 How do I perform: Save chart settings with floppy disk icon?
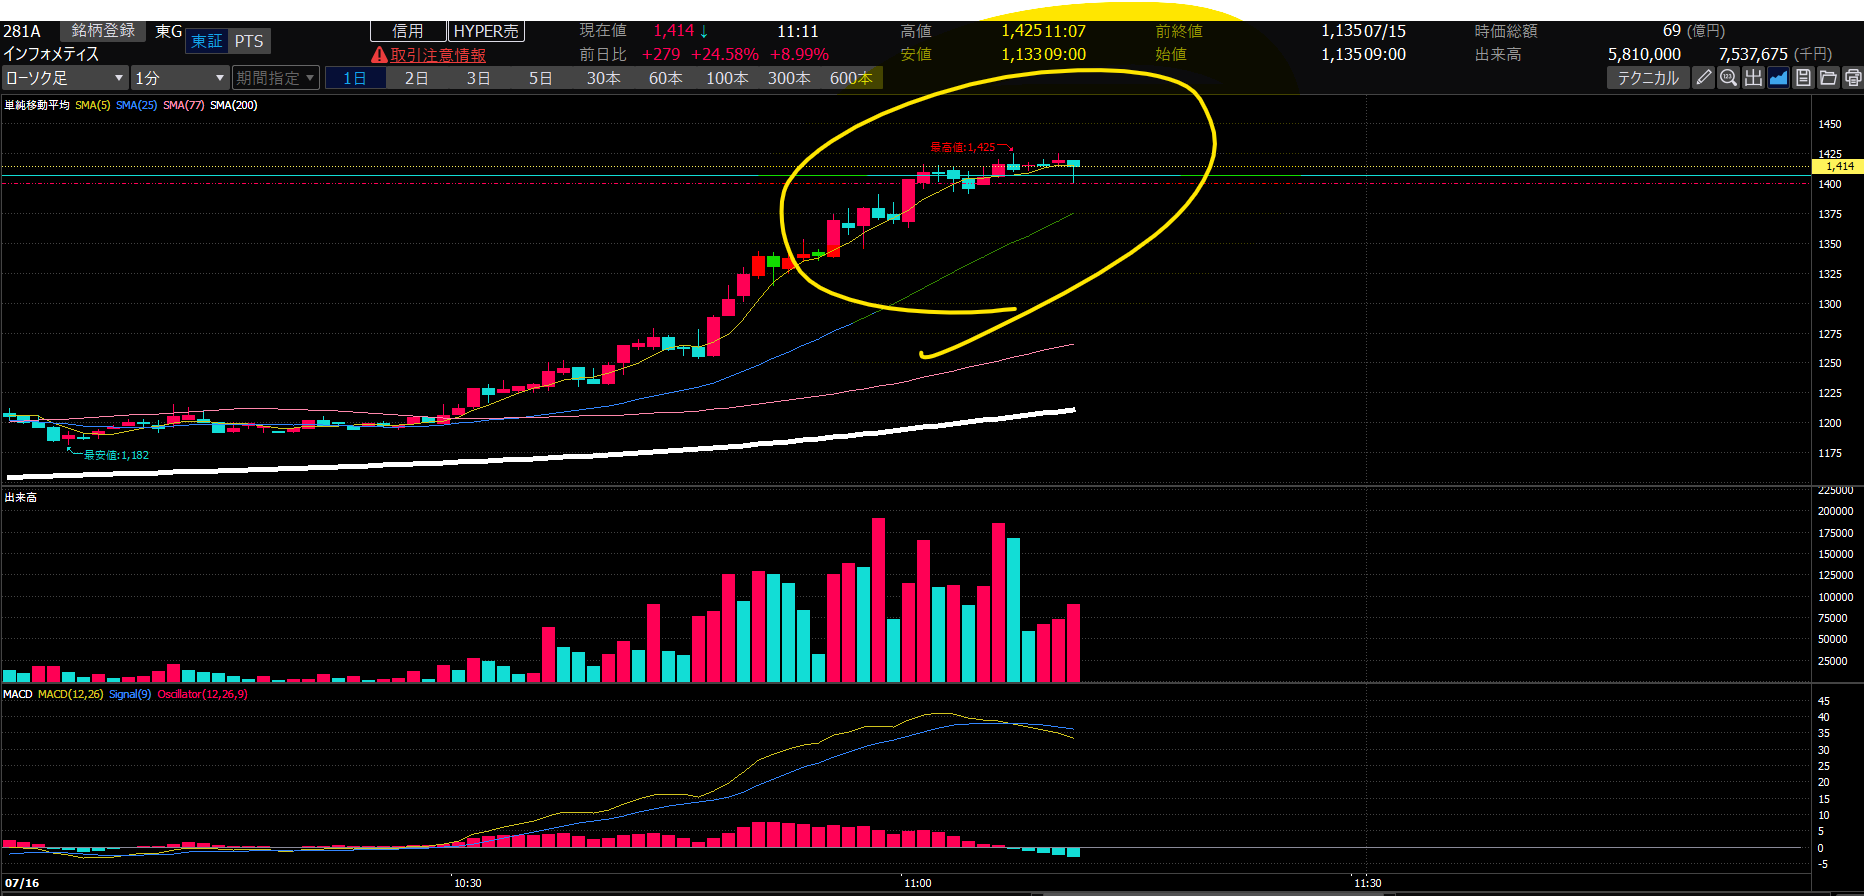[1803, 78]
